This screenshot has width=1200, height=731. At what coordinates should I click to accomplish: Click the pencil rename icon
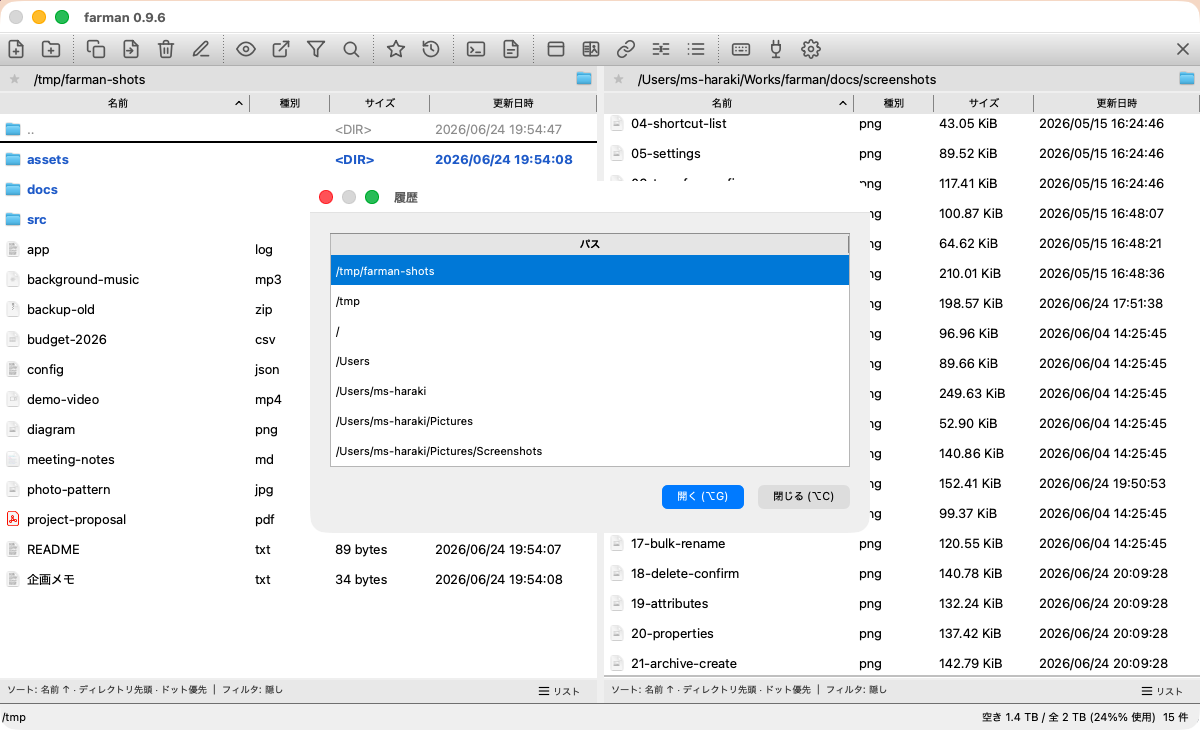[x=200, y=48]
